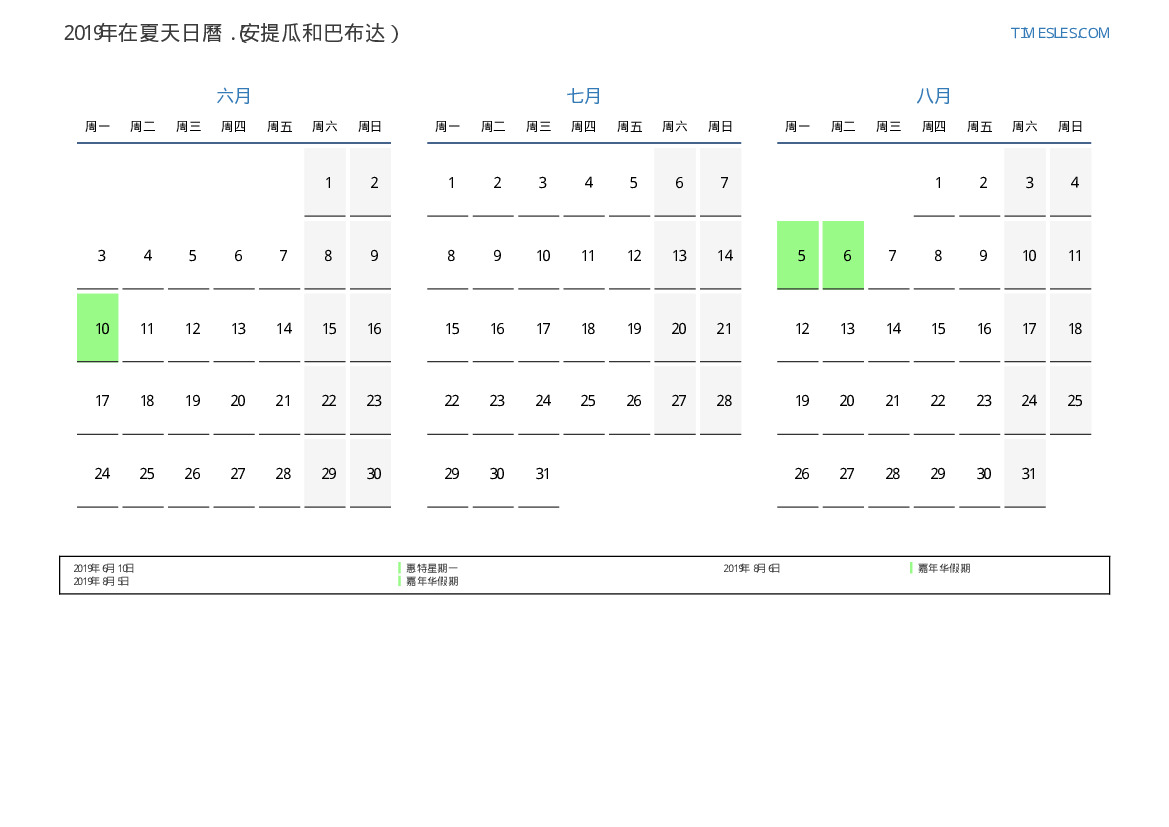Viewport: 1169px width, 827px height.
Task: Choose the 八月 month heading
Action: (934, 96)
